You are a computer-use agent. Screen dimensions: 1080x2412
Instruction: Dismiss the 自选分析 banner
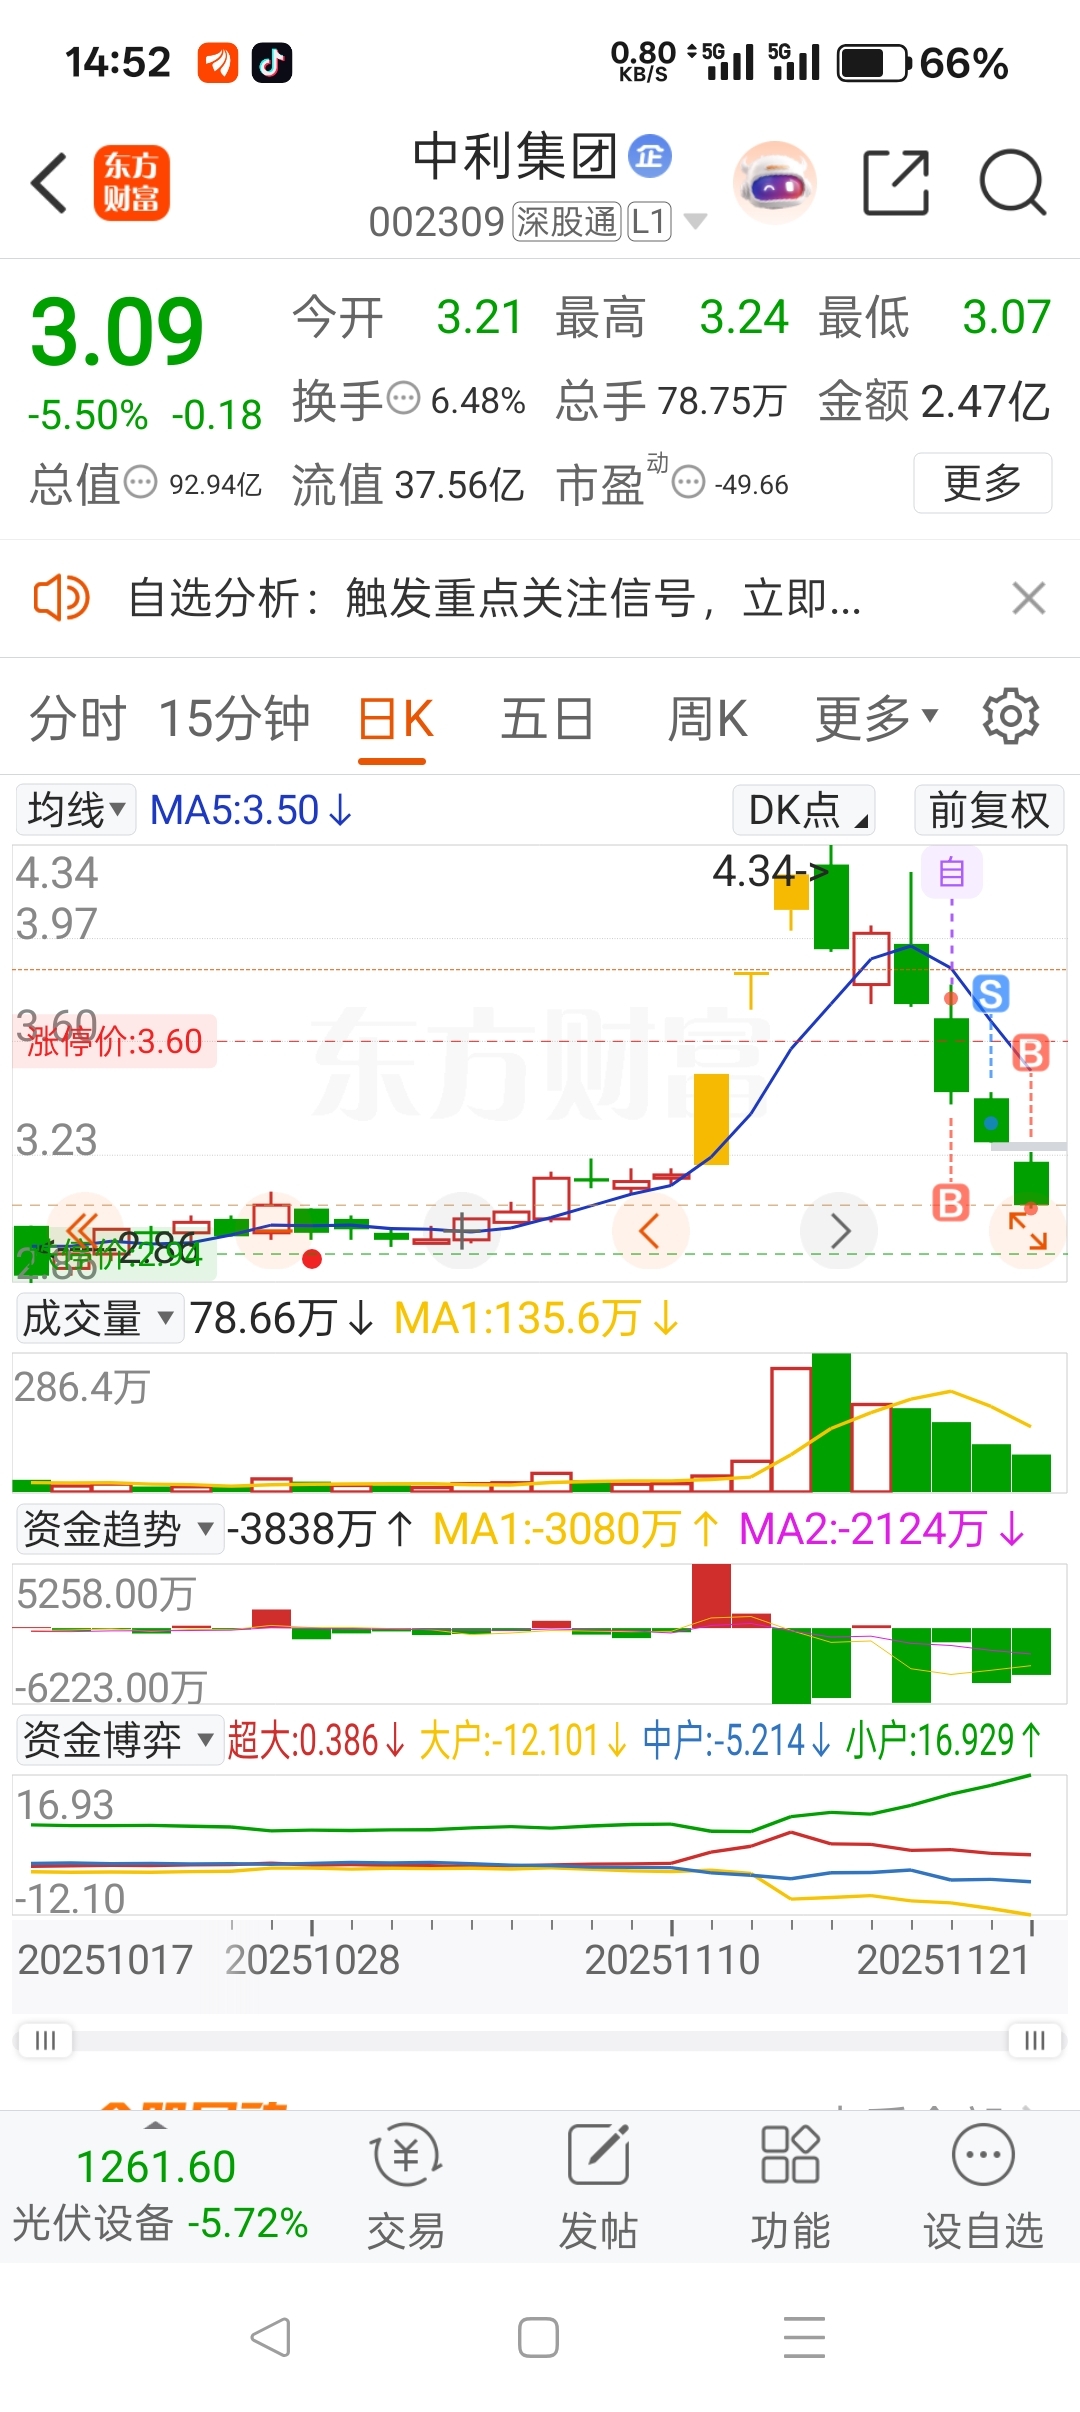coord(1029,599)
